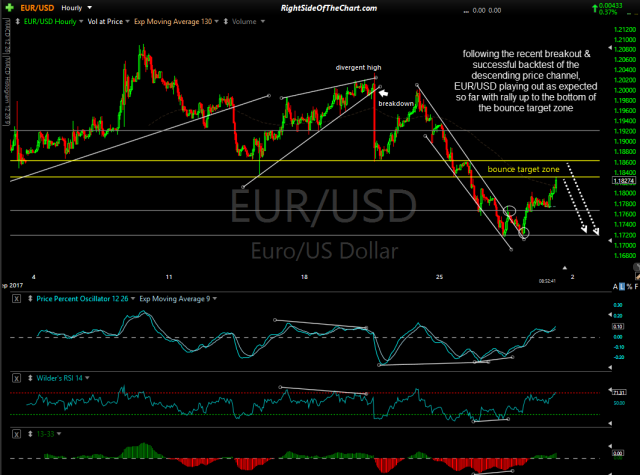Click the scale arrow near the 1.17000 price label
The image size is (640, 475).
click(x=610, y=241)
